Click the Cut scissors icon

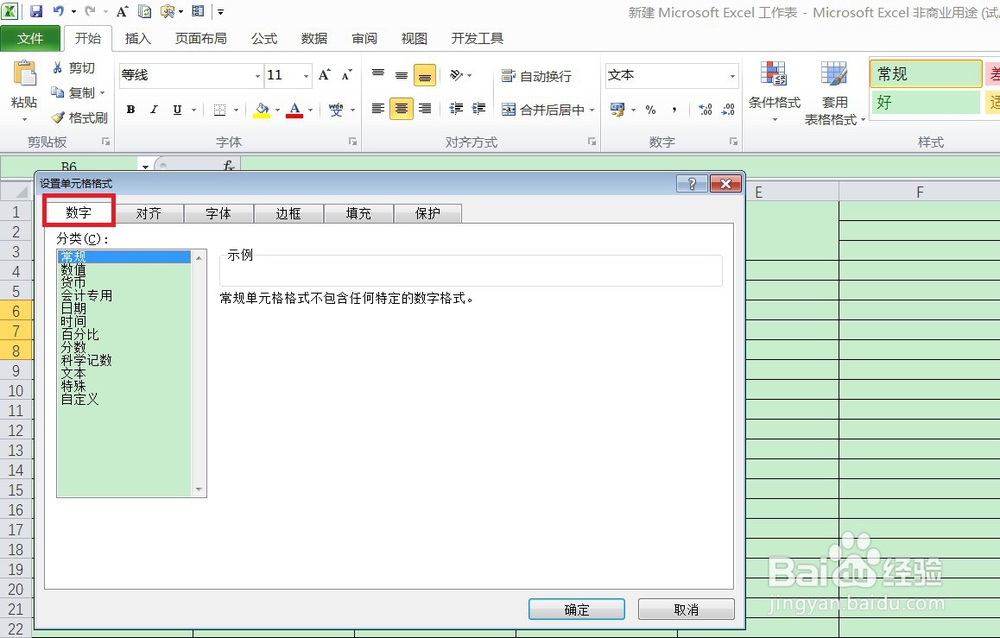(x=57, y=68)
